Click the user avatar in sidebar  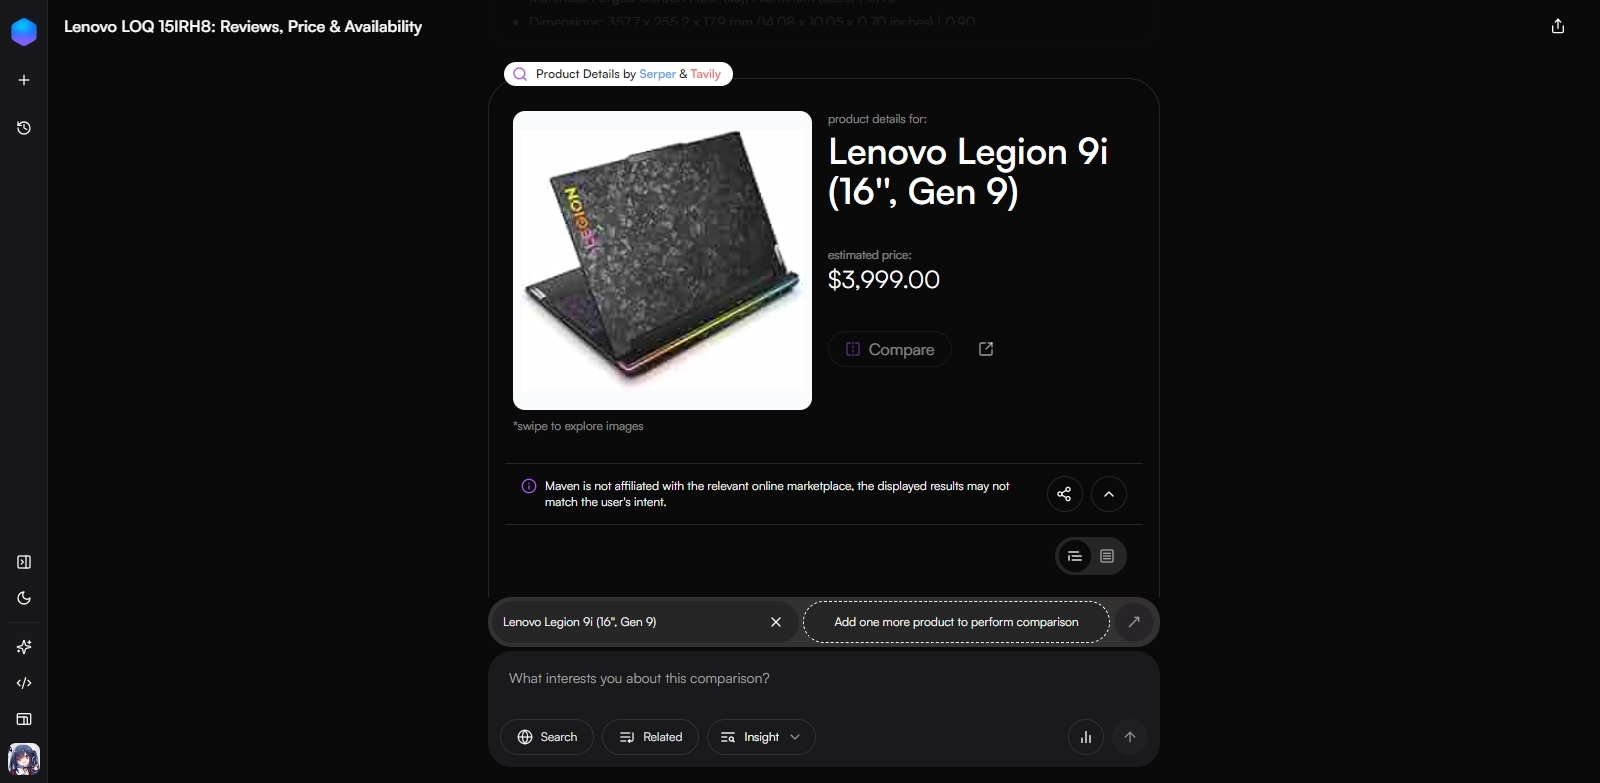24,760
